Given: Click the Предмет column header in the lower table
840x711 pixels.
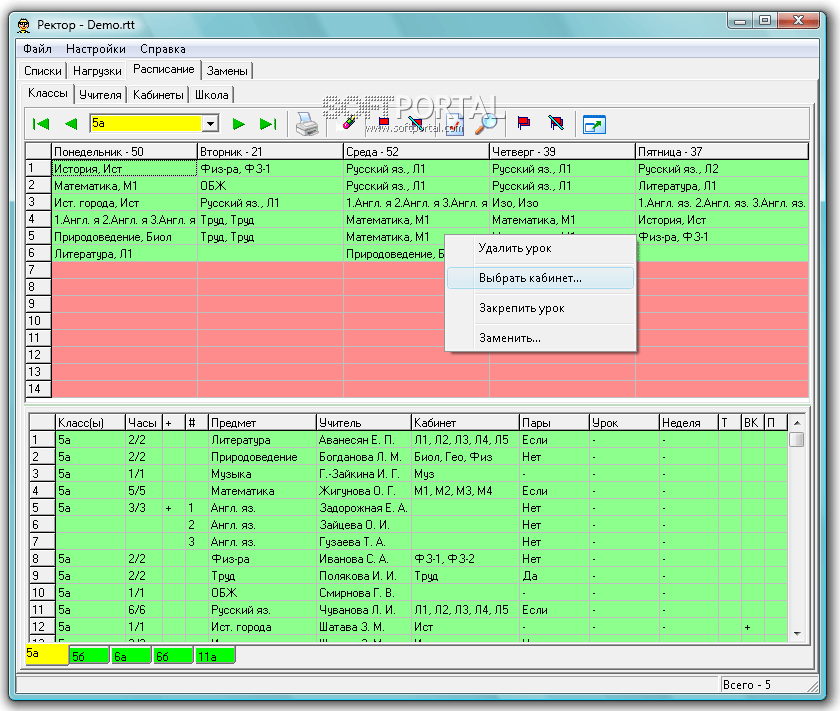Looking at the screenshot, I should [262, 423].
